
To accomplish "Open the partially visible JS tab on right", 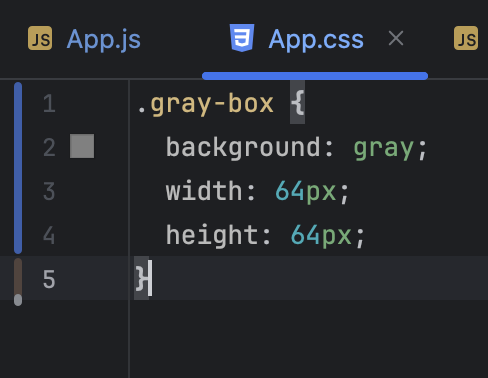I will pos(466,38).
